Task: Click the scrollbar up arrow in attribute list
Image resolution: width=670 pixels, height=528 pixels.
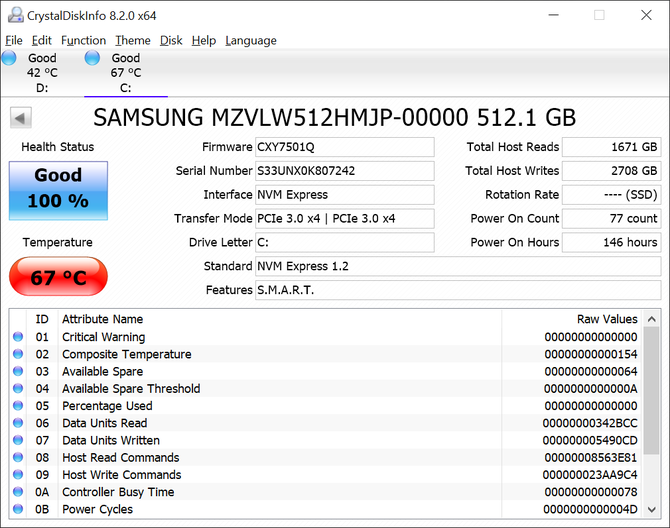Action: coord(652,319)
